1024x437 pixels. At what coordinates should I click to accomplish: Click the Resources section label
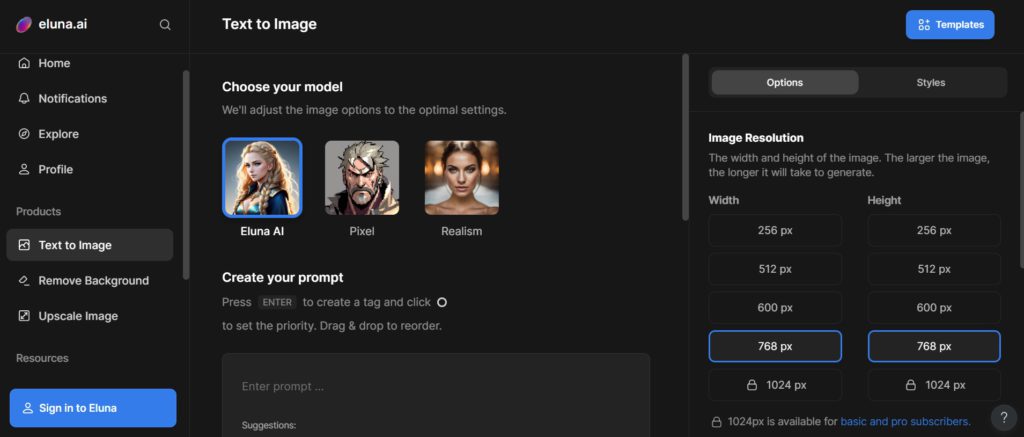pyautogui.click(x=42, y=358)
